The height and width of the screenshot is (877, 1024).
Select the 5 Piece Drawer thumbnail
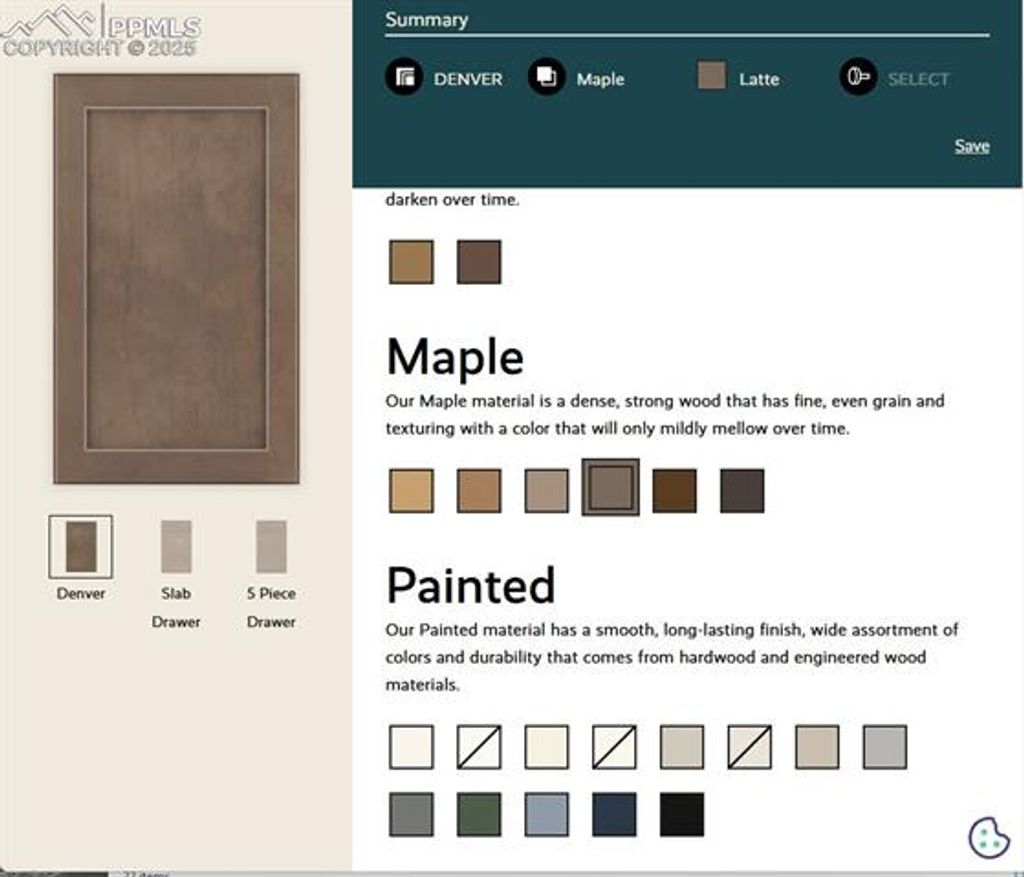(x=271, y=546)
